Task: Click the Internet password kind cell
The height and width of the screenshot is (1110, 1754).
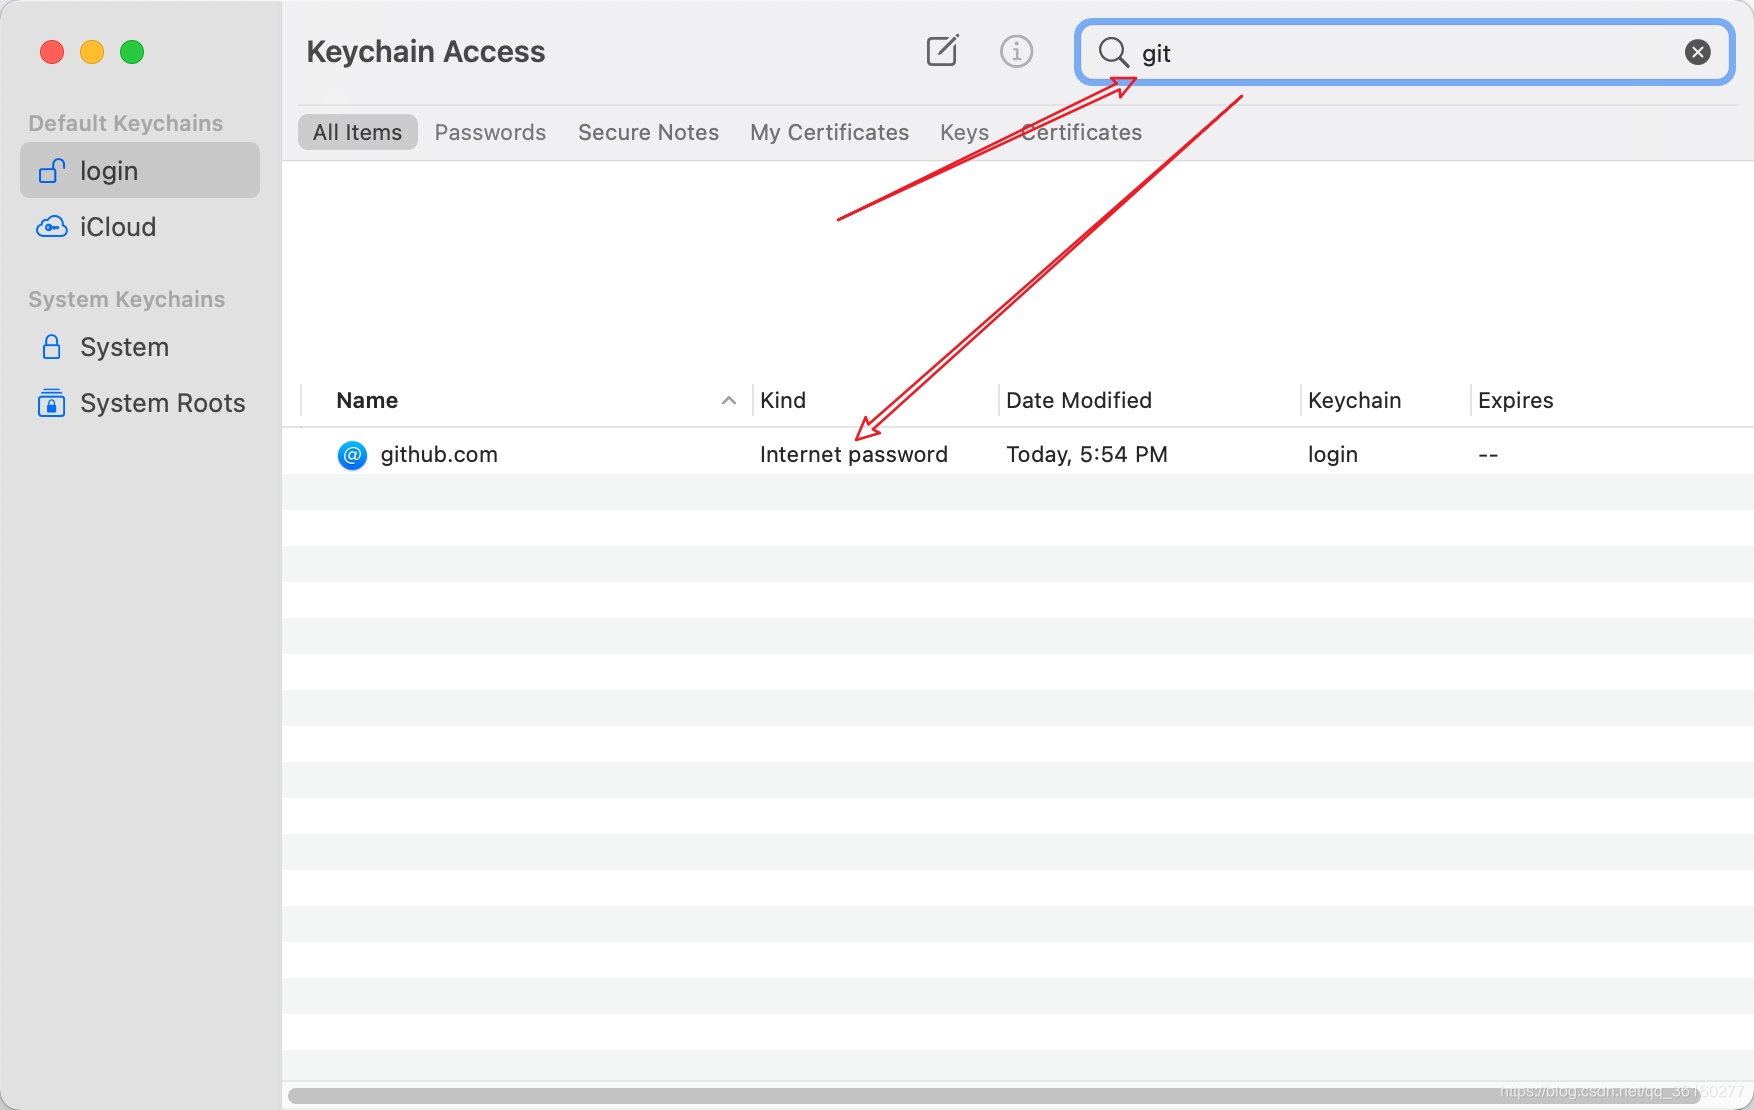Action: (853, 455)
